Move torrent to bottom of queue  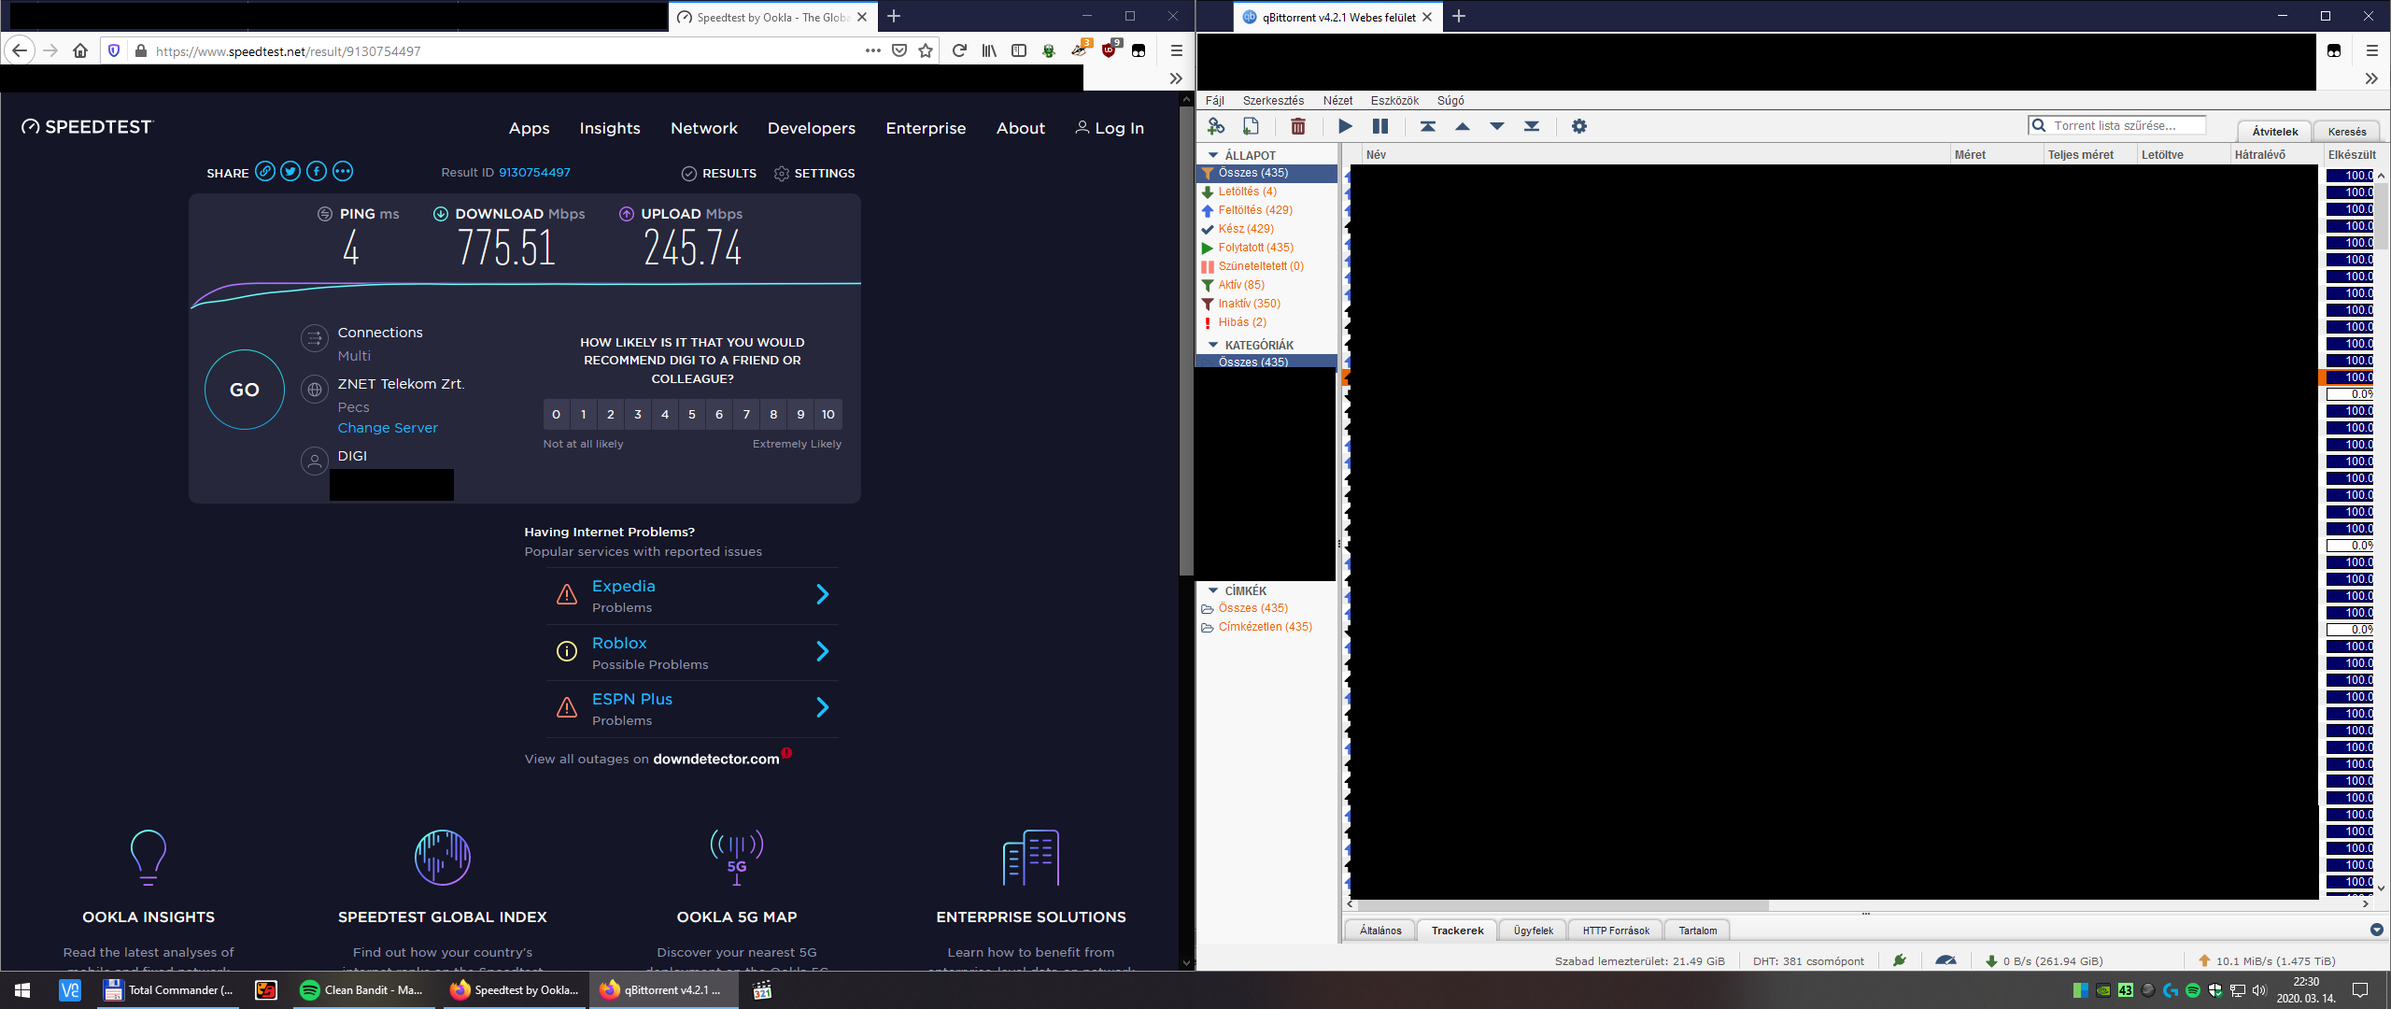pos(1532,126)
